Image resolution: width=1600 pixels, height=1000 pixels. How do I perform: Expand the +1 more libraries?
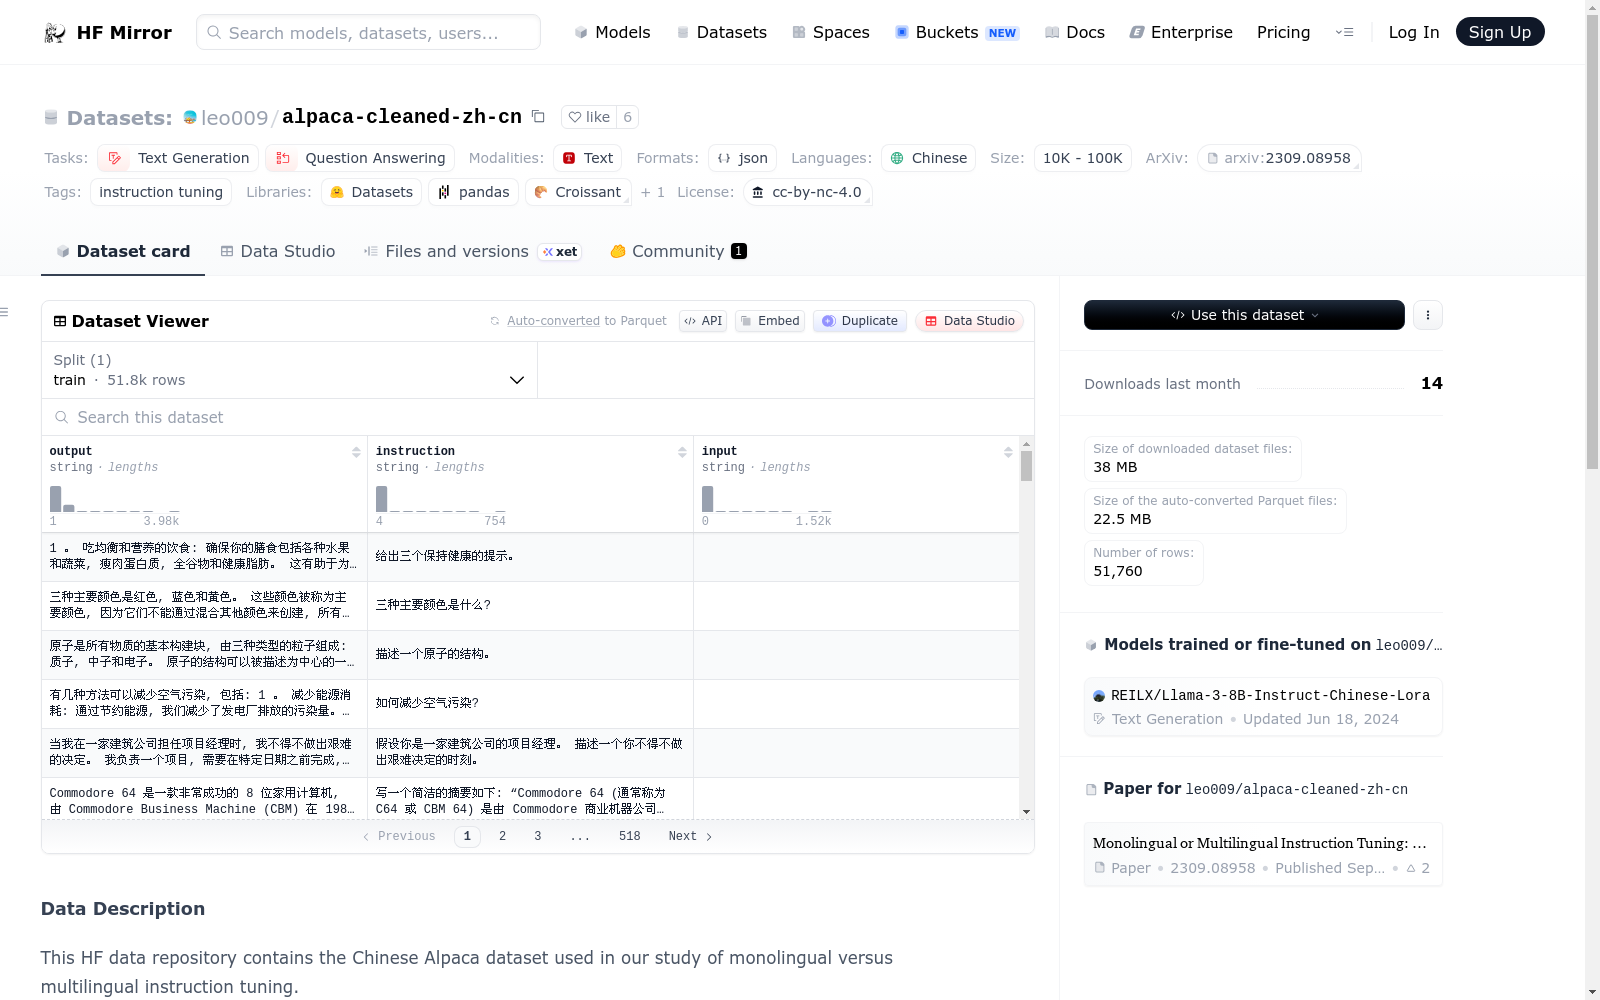click(653, 192)
